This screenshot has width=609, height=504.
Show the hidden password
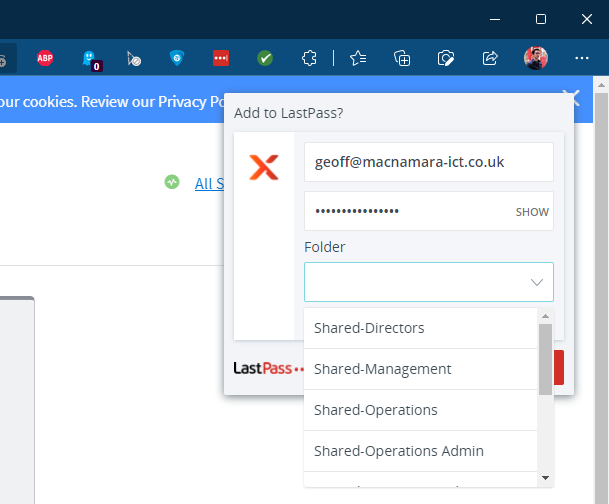pyautogui.click(x=532, y=212)
